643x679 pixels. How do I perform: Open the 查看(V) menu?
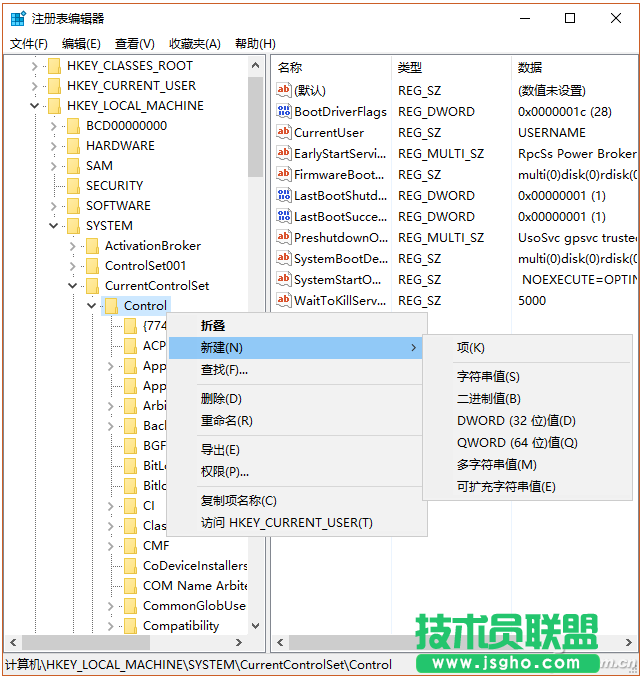(x=135, y=44)
